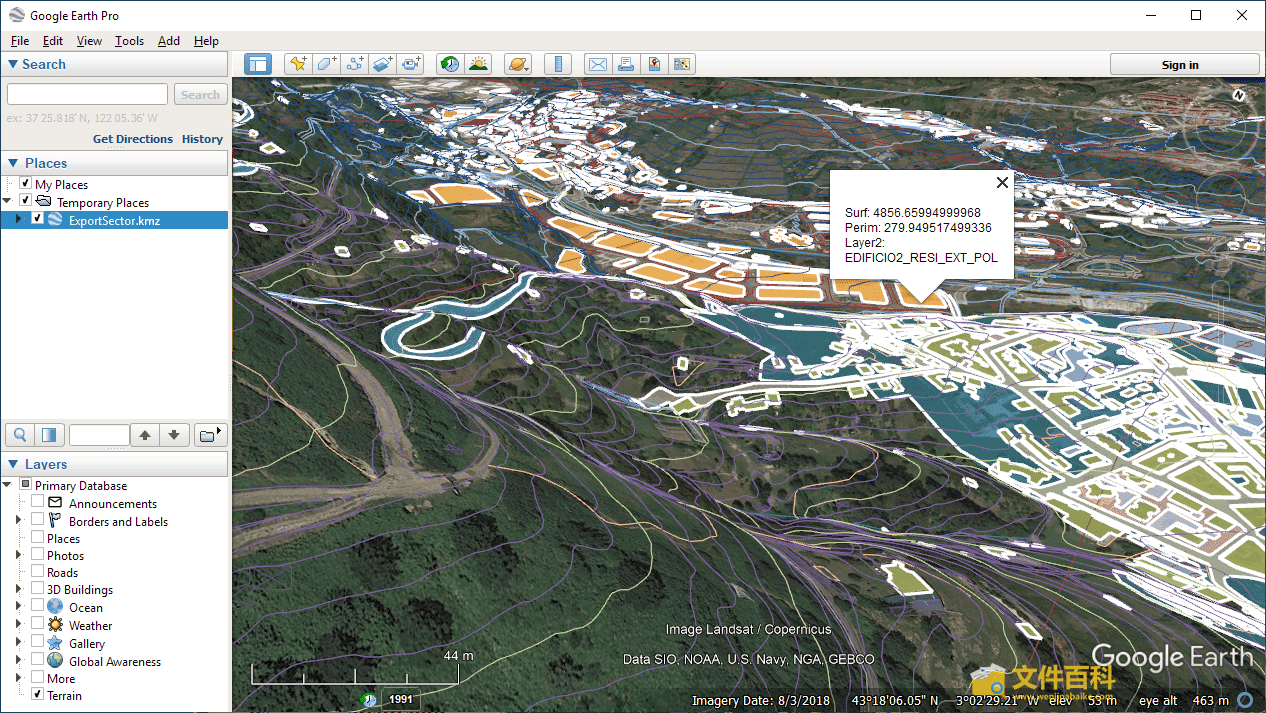Uncheck the My Places checkbox
The image size is (1266, 713).
click(26, 184)
